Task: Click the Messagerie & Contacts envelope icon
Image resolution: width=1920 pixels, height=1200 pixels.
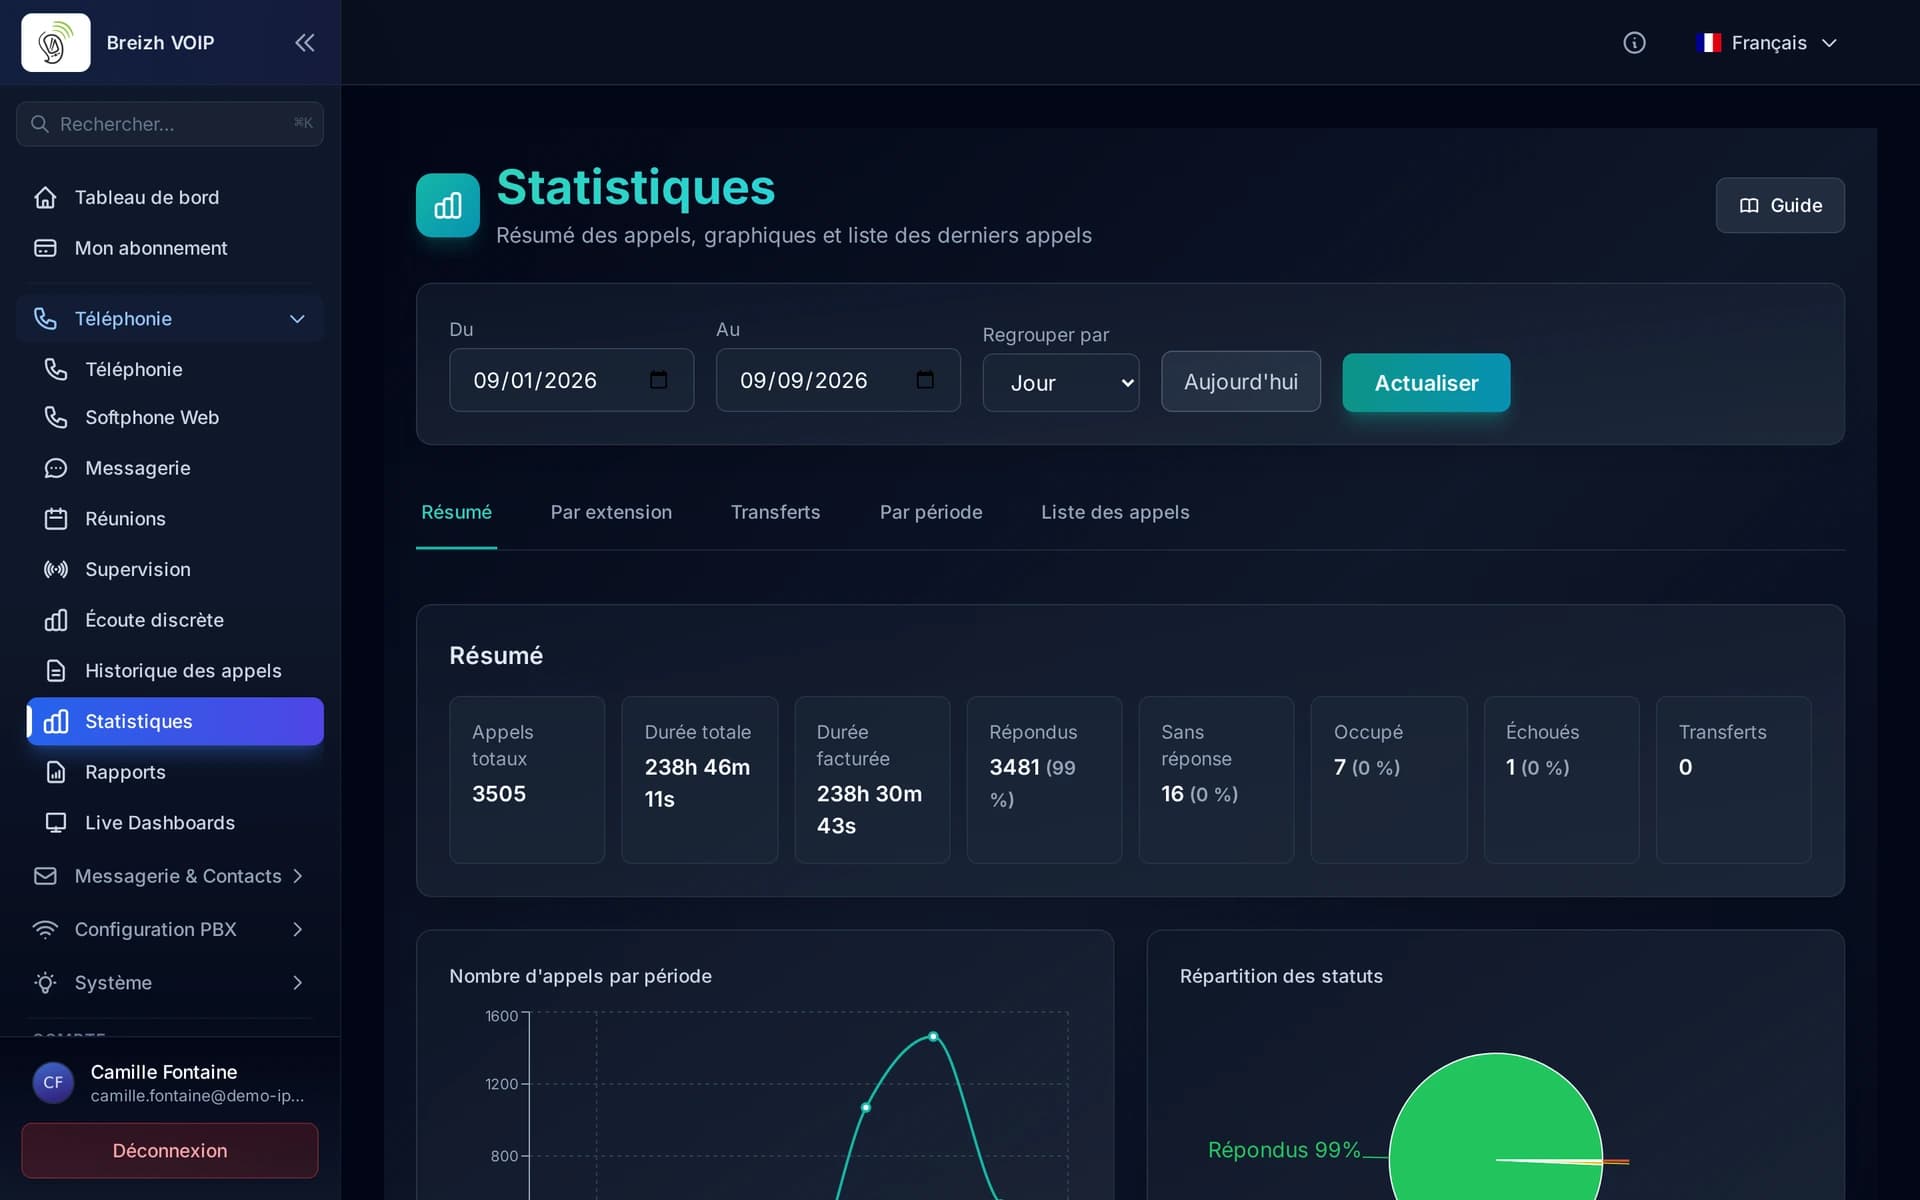Action: pyautogui.click(x=45, y=876)
